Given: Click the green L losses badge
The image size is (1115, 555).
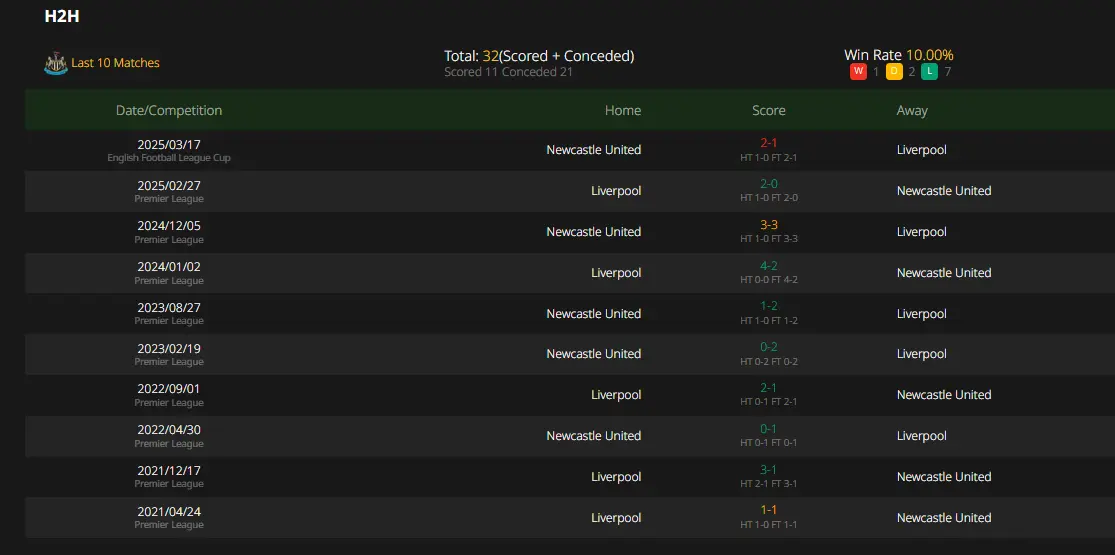Looking at the screenshot, I should click(929, 72).
